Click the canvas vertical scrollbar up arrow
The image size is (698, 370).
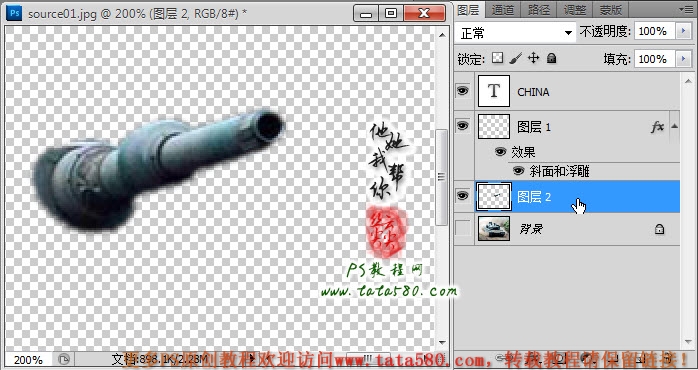442,35
